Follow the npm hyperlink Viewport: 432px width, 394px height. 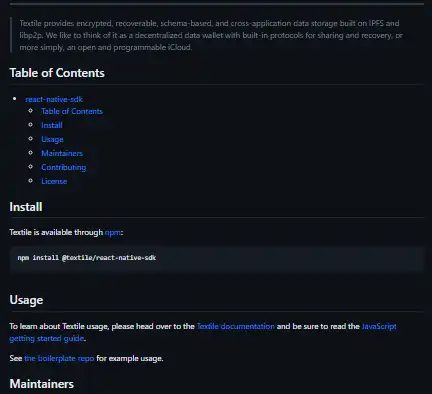tap(113, 232)
